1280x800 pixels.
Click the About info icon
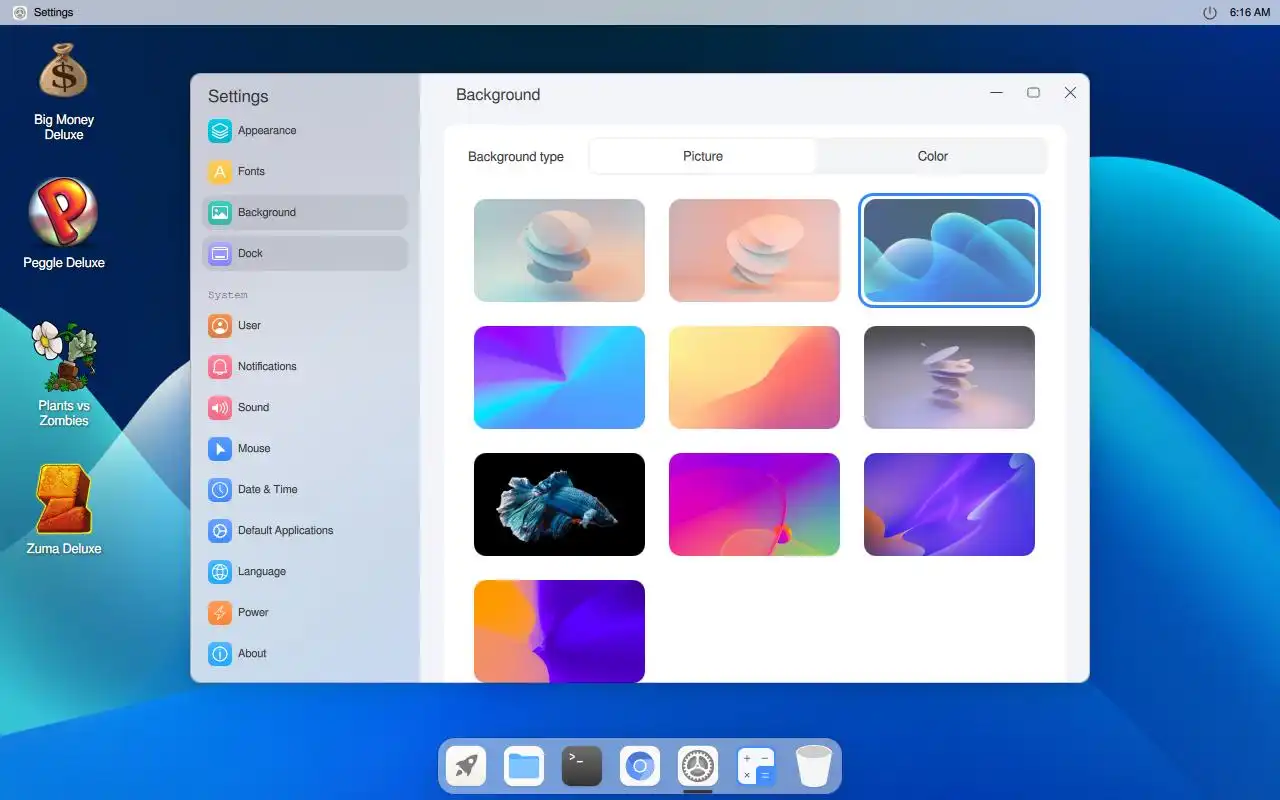click(220, 654)
